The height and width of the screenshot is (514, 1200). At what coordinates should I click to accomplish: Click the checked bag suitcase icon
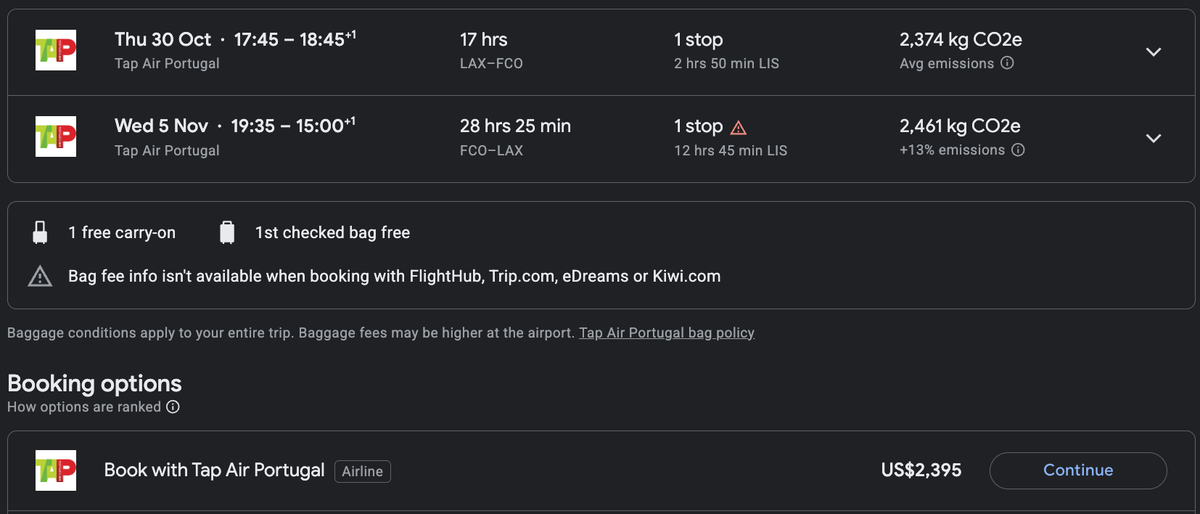click(227, 232)
